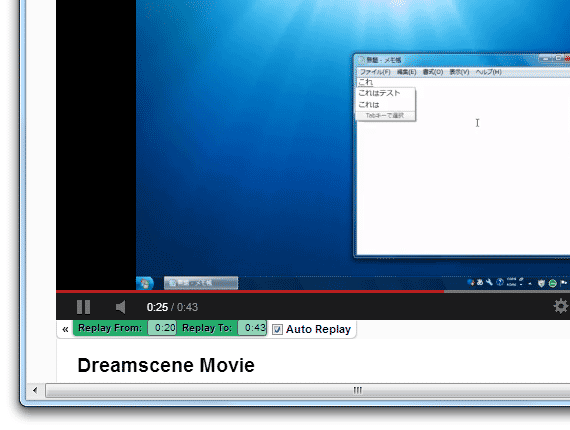
Task: Uncheck the Auto Replay checkbox
Action: (277, 330)
